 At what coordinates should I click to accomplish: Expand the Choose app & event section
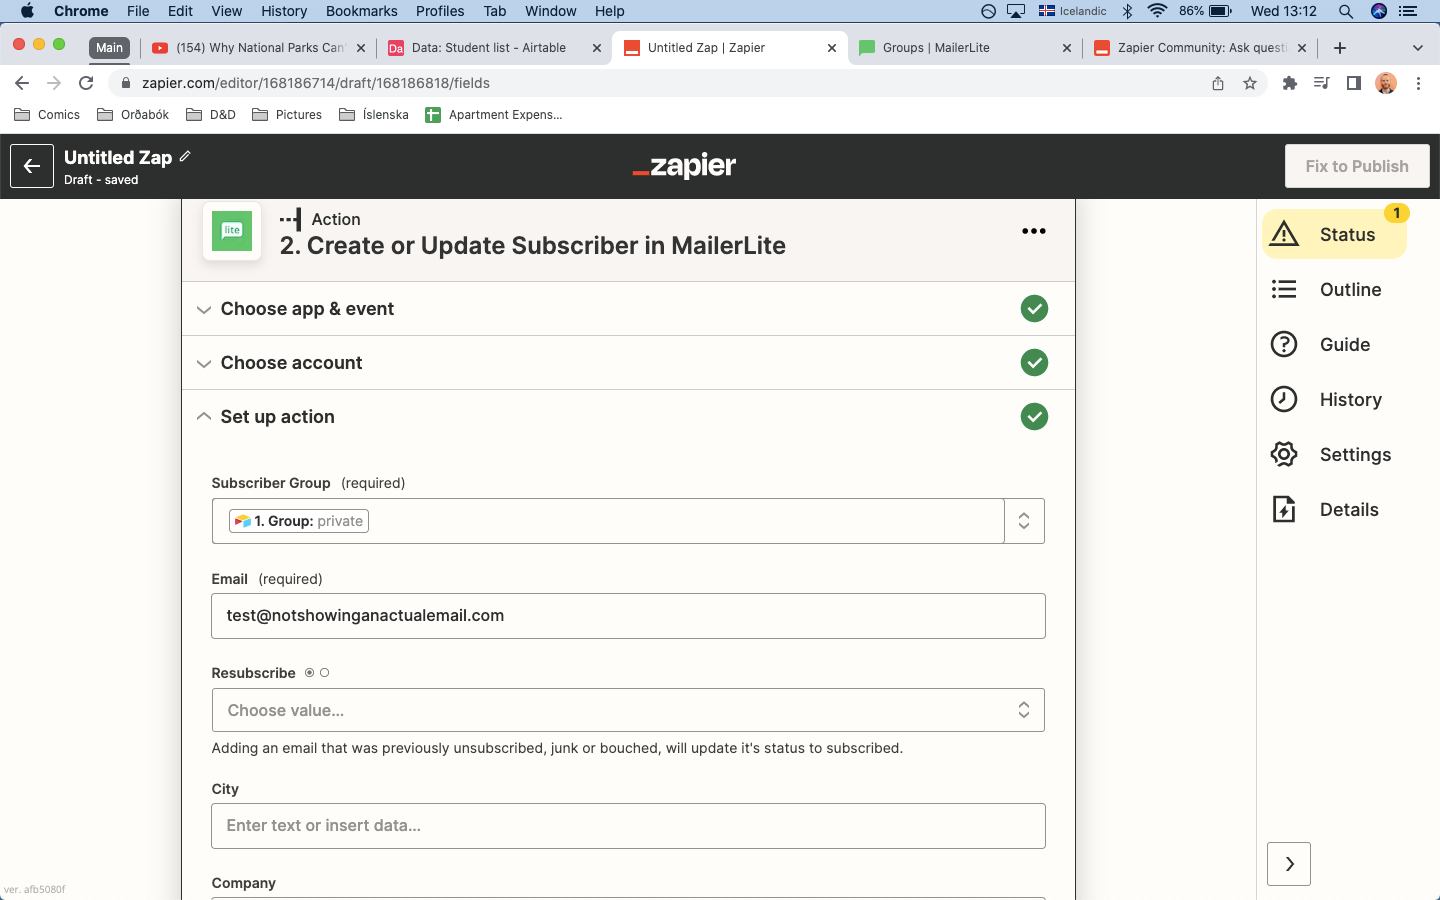[628, 309]
